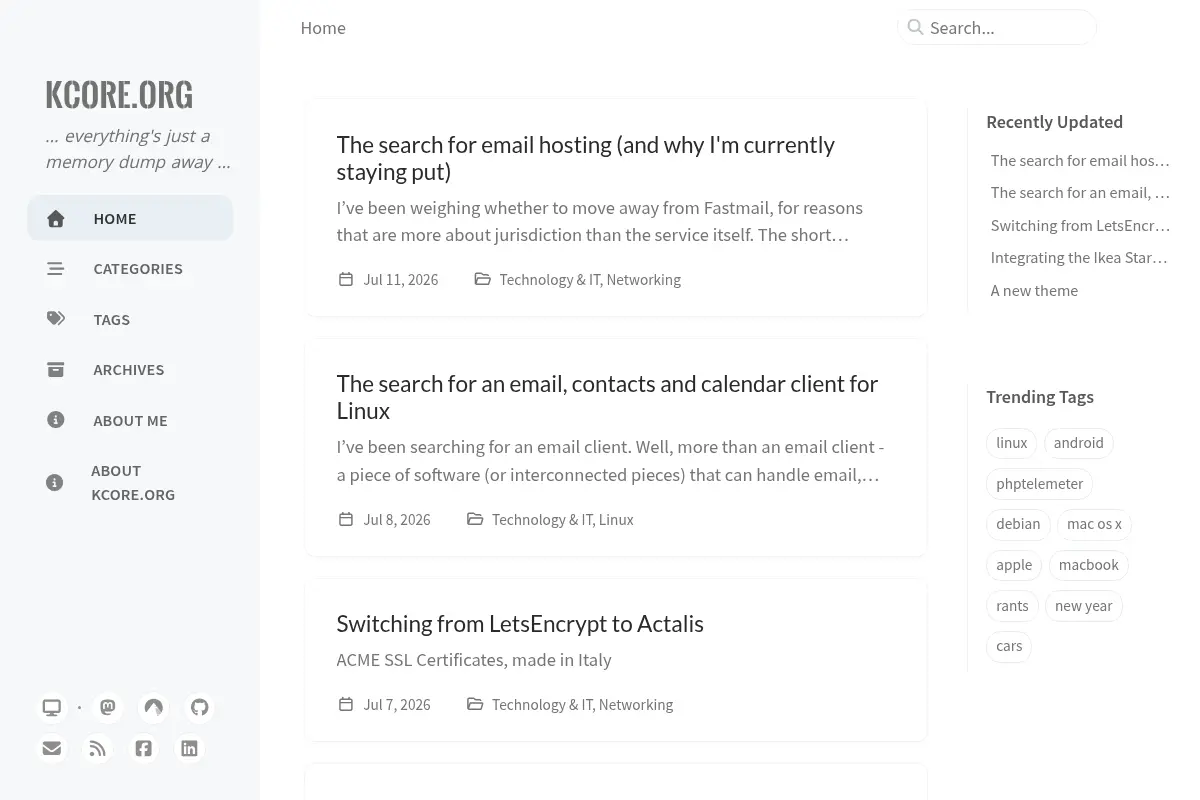Image resolution: width=1200 pixels, height=800 pixels.
Task: Open the GitHub profile icon
Action: coord(200,708)
